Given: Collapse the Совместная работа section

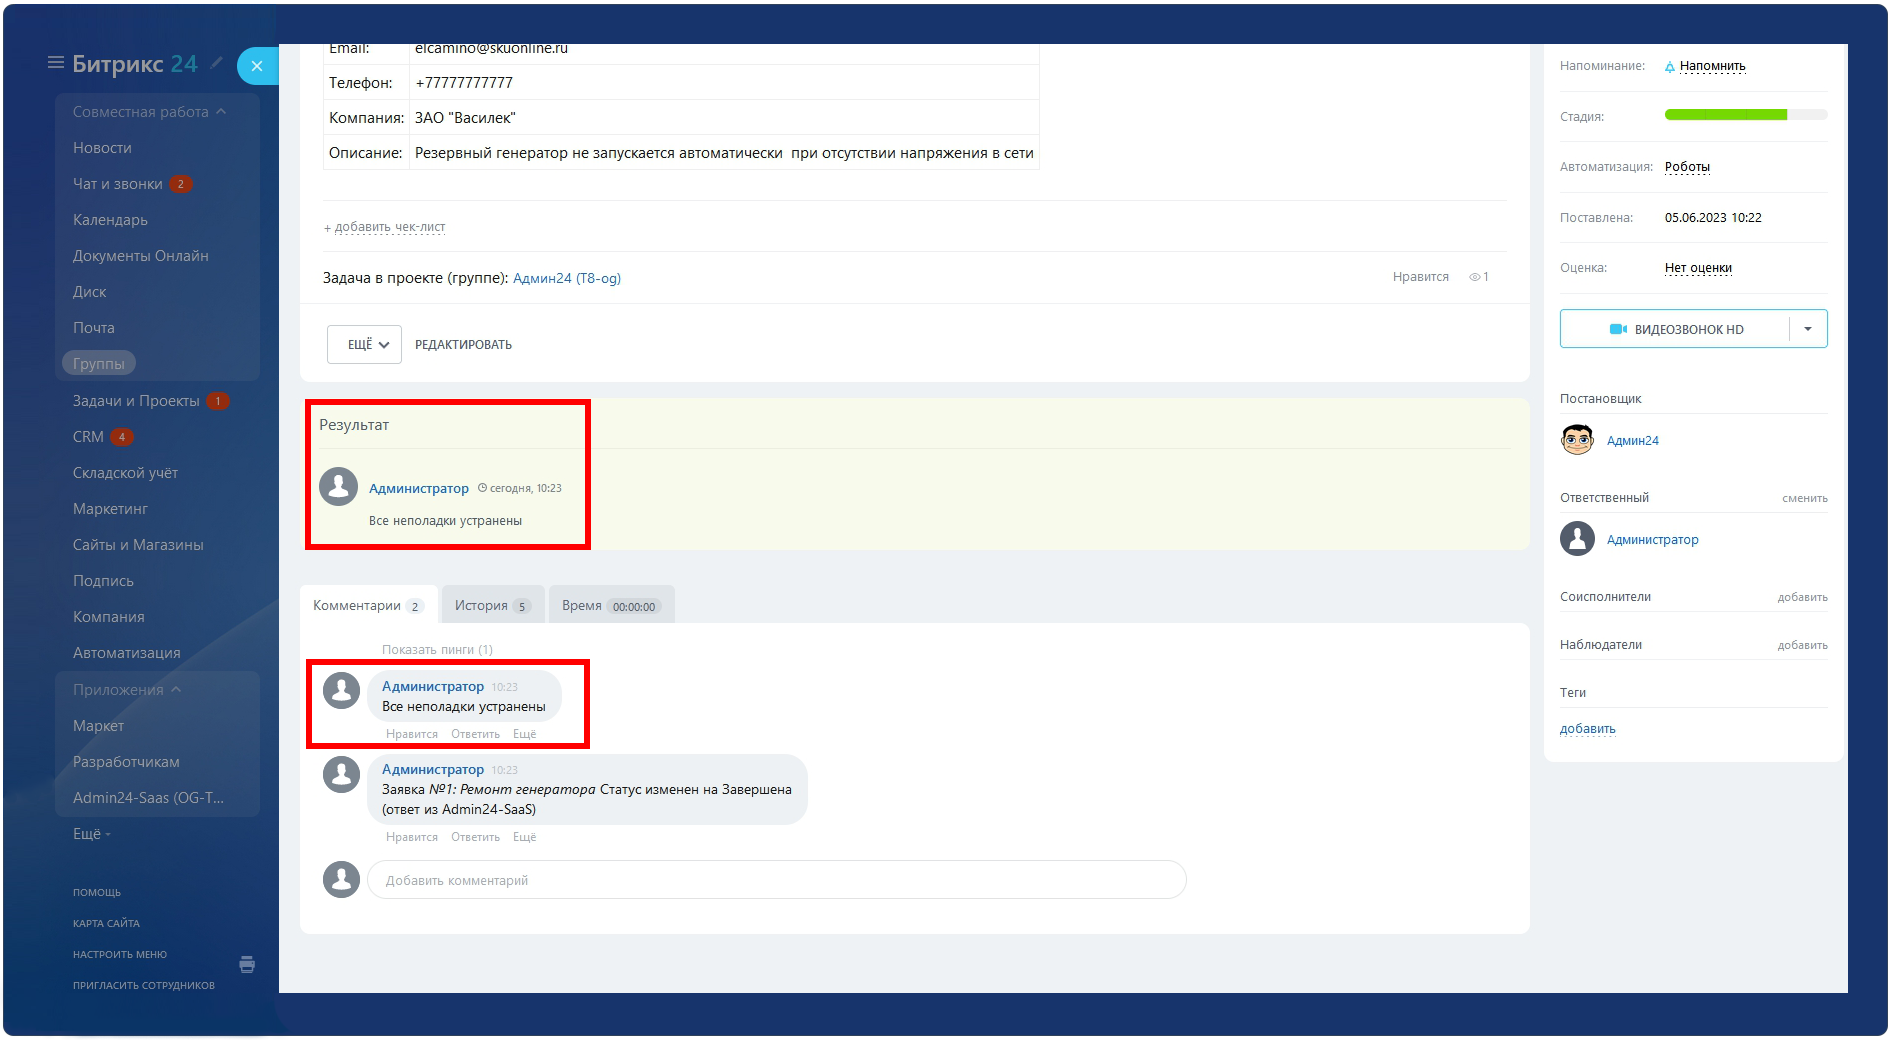Looking at the screenshot, I should click(150, 112).
